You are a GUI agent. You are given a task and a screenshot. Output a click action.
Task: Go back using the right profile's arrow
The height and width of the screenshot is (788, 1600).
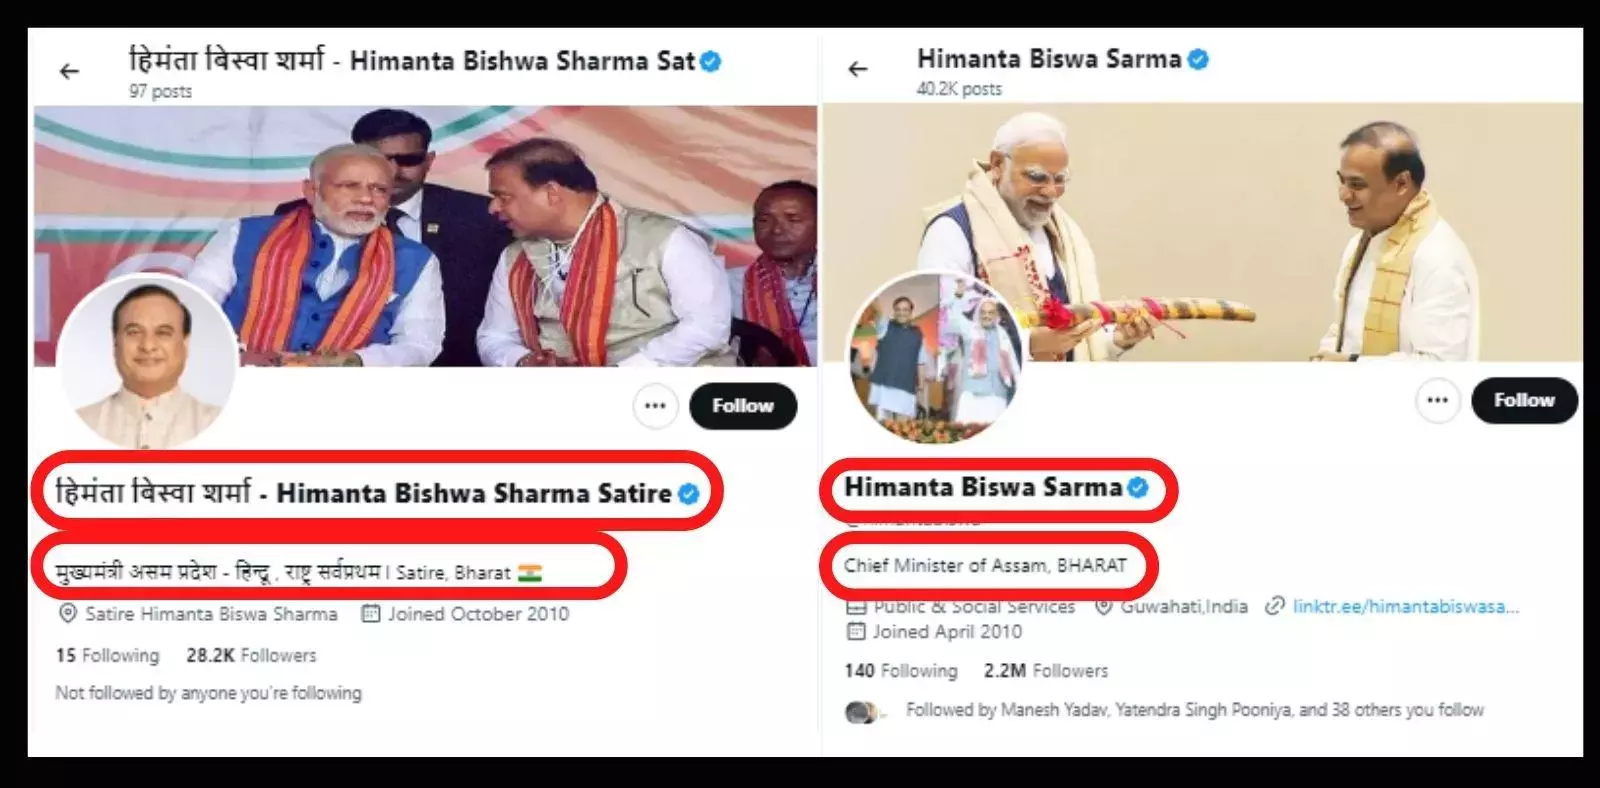tap(858, 69)
